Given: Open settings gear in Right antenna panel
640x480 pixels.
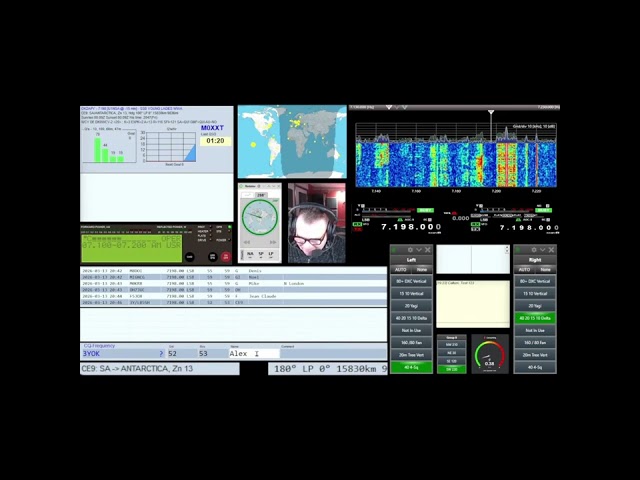Looking at the screenshot, I should (534, 250).
